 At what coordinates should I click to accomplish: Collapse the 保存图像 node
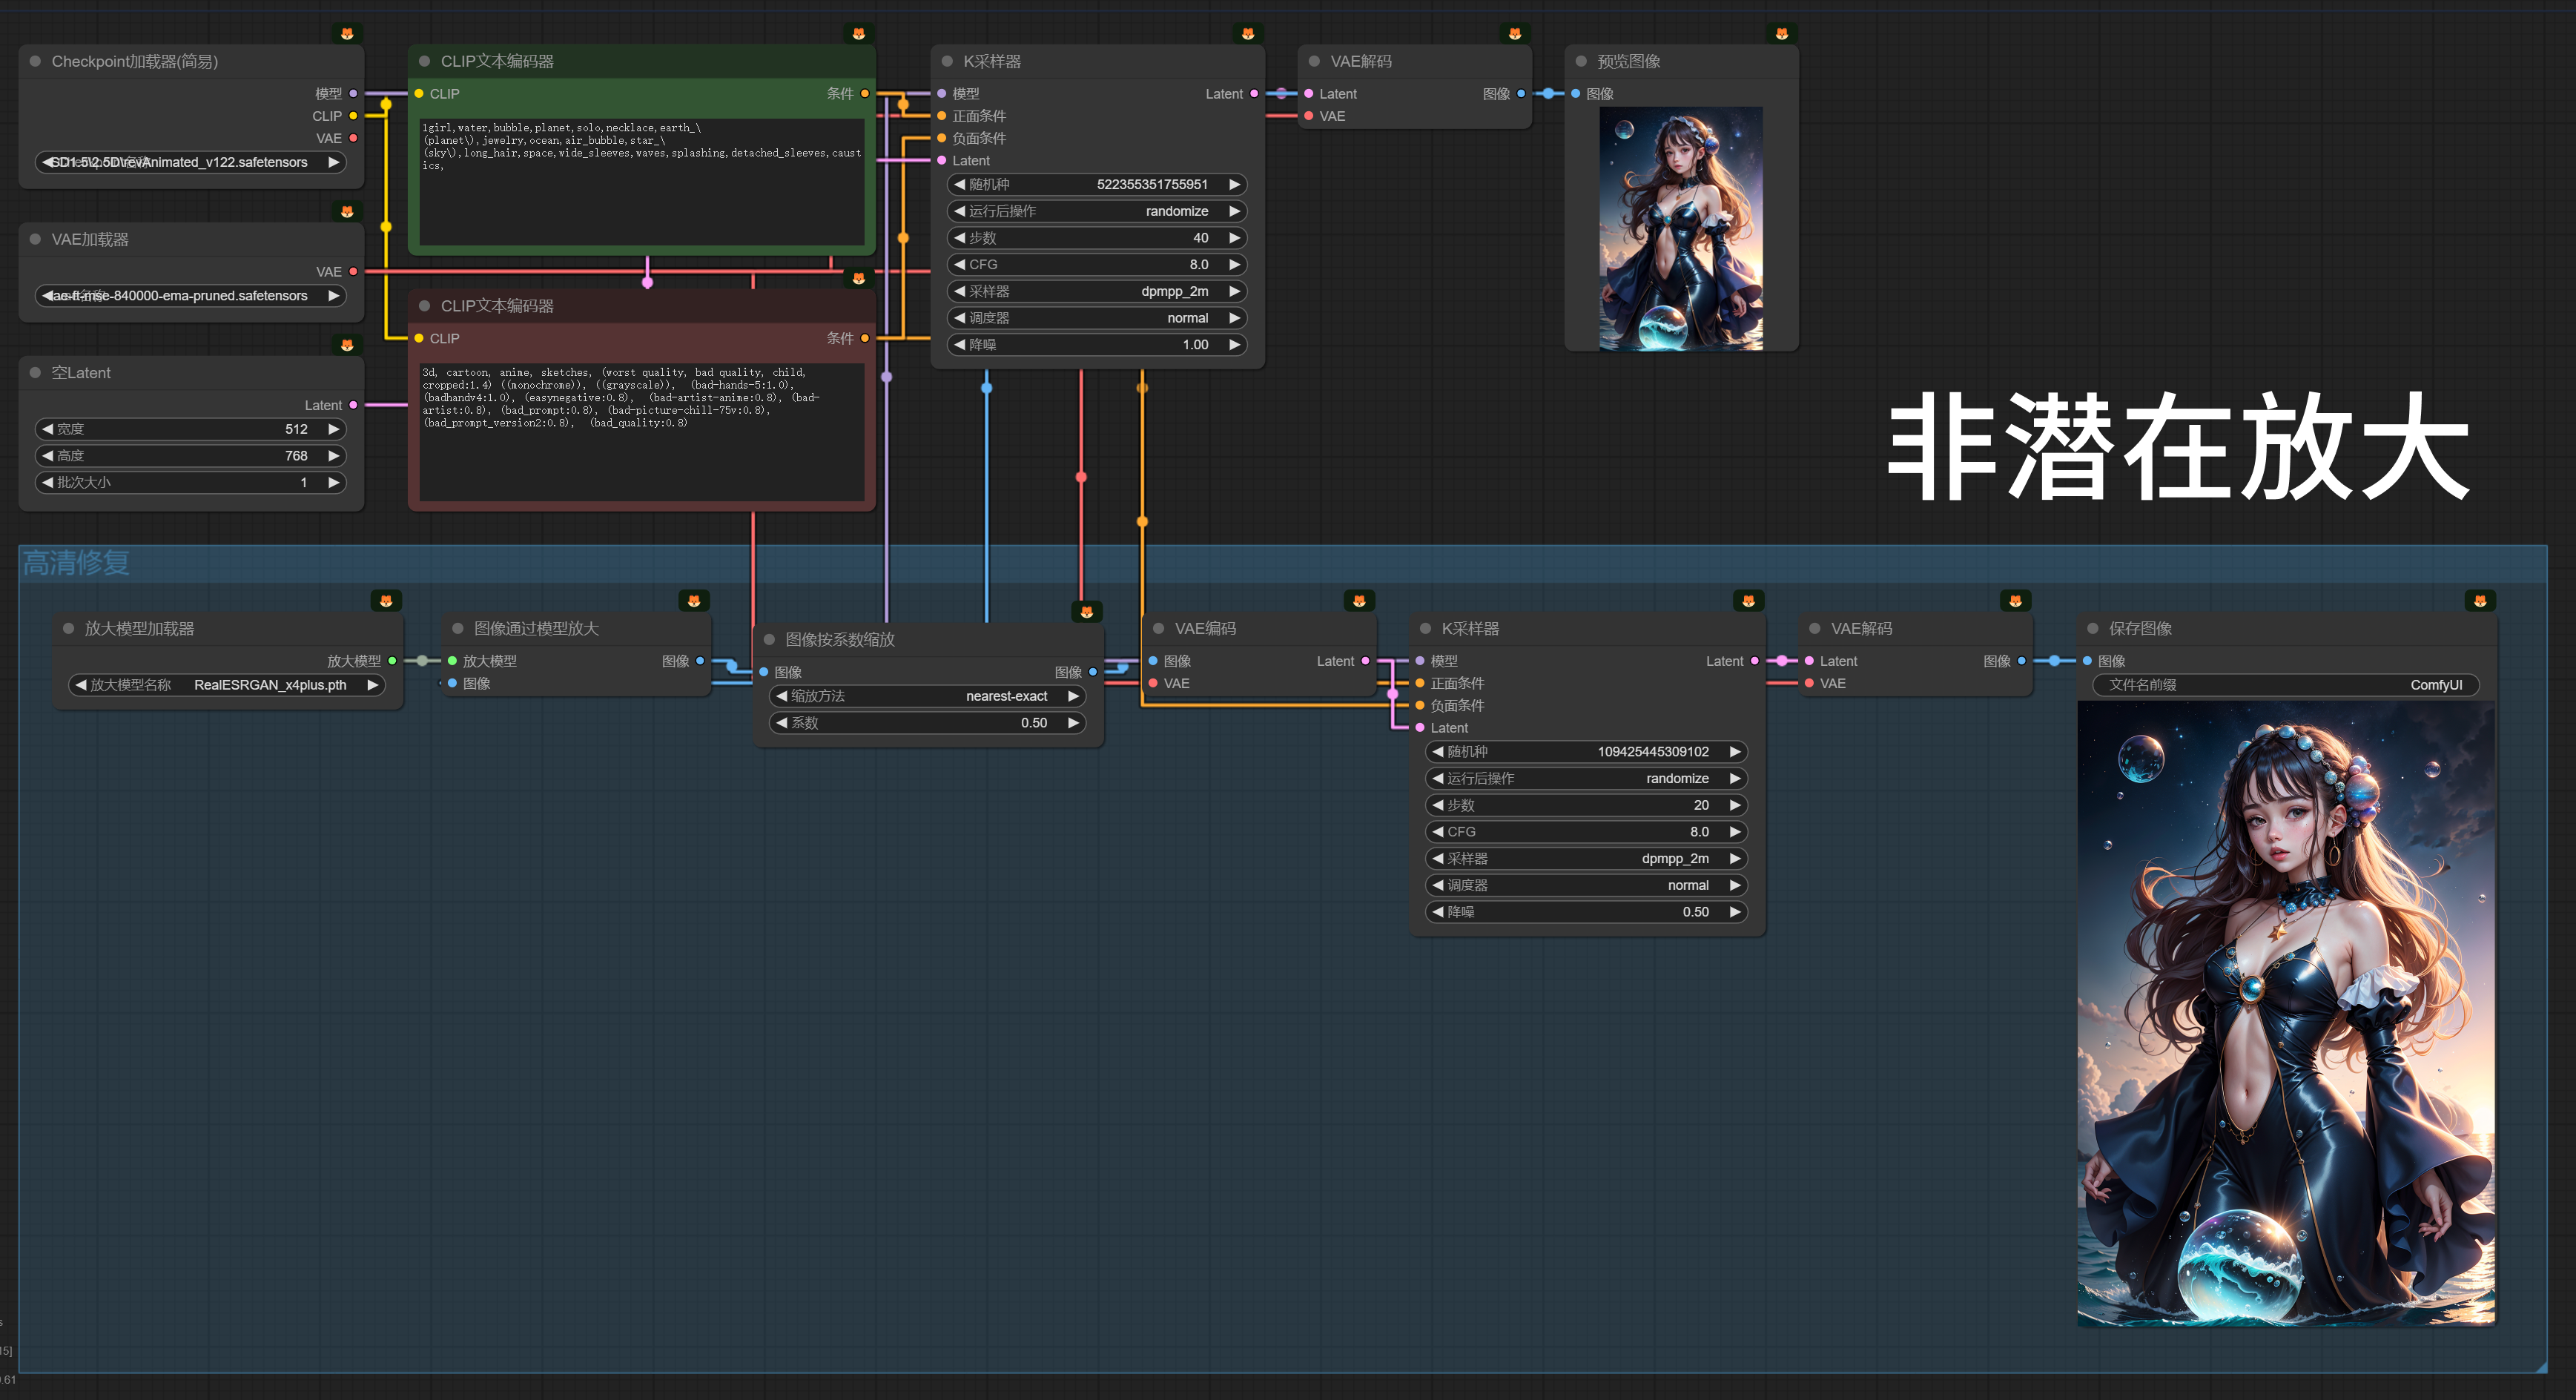(x=2092, y=628)
